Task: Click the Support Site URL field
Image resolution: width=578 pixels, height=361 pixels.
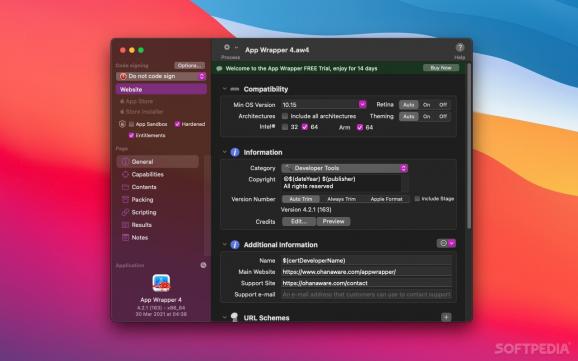Action: 367,283
